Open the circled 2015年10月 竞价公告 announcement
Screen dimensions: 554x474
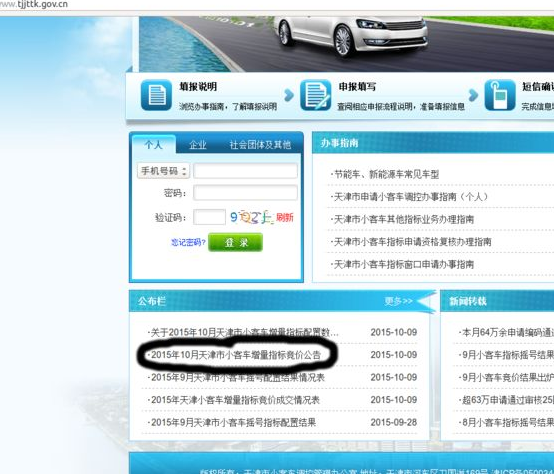point(235,355)
